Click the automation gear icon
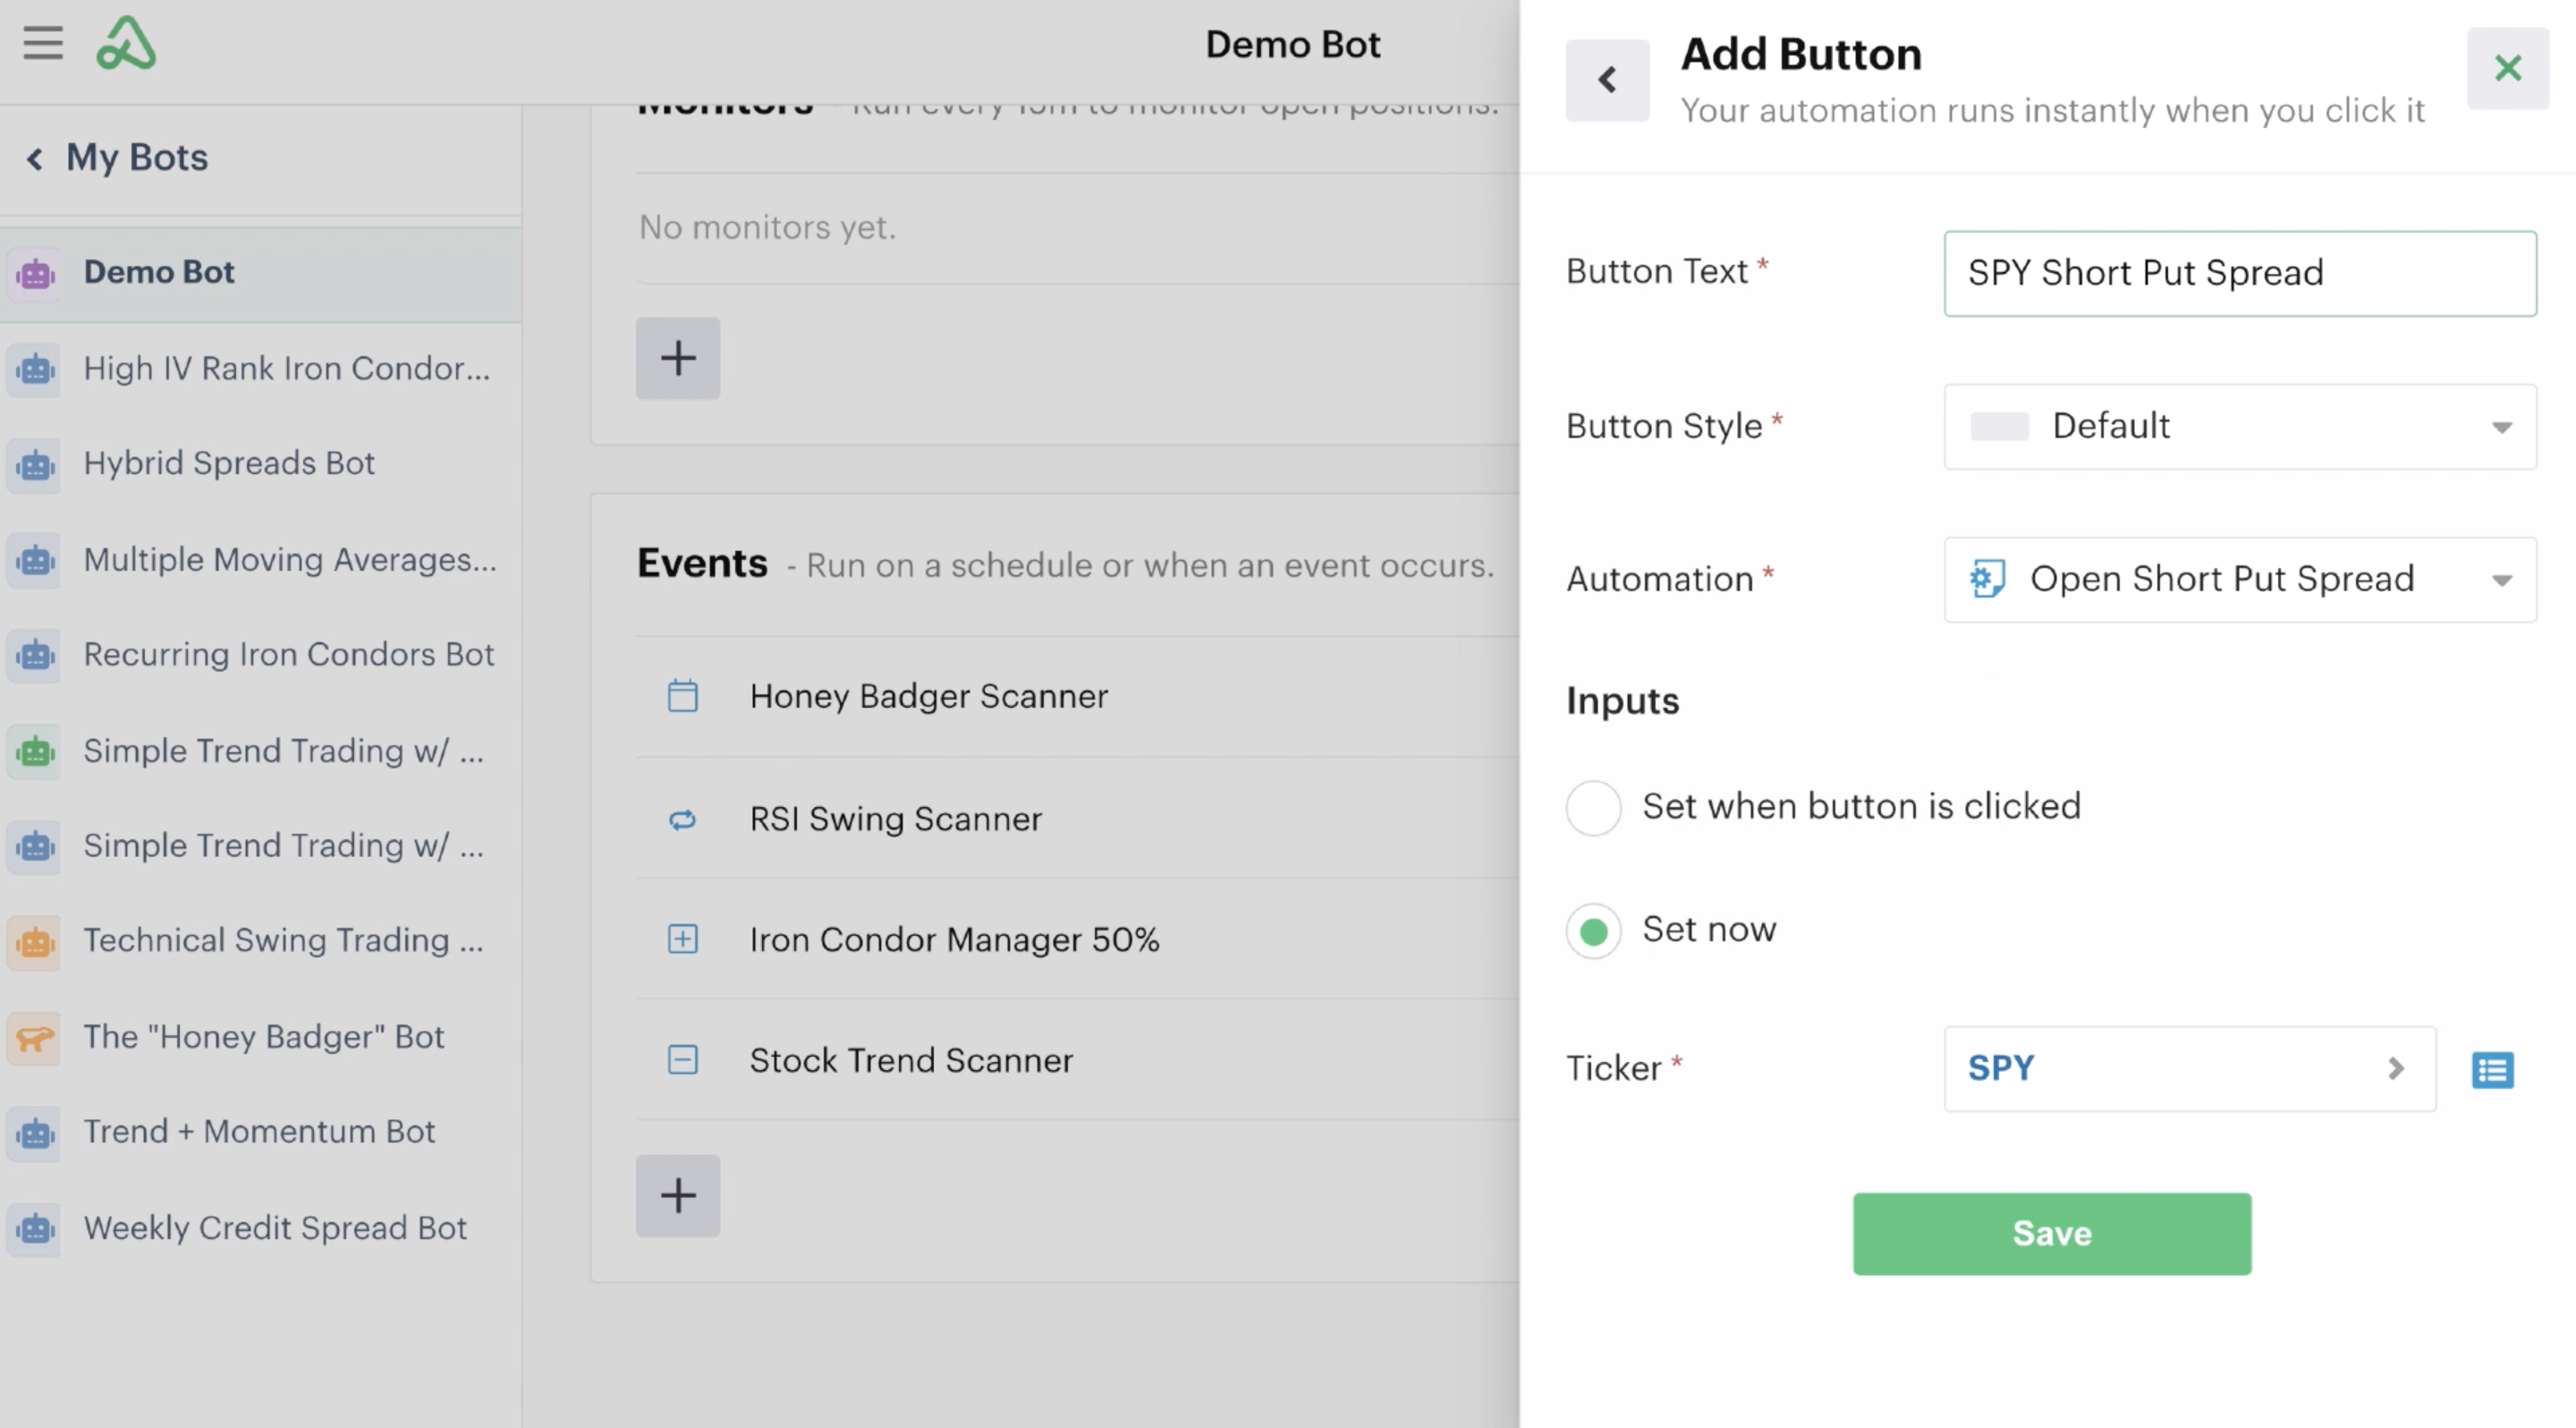This screenshot has height=1428, width=2576. pyautogui.click(x=1987, y=580)
